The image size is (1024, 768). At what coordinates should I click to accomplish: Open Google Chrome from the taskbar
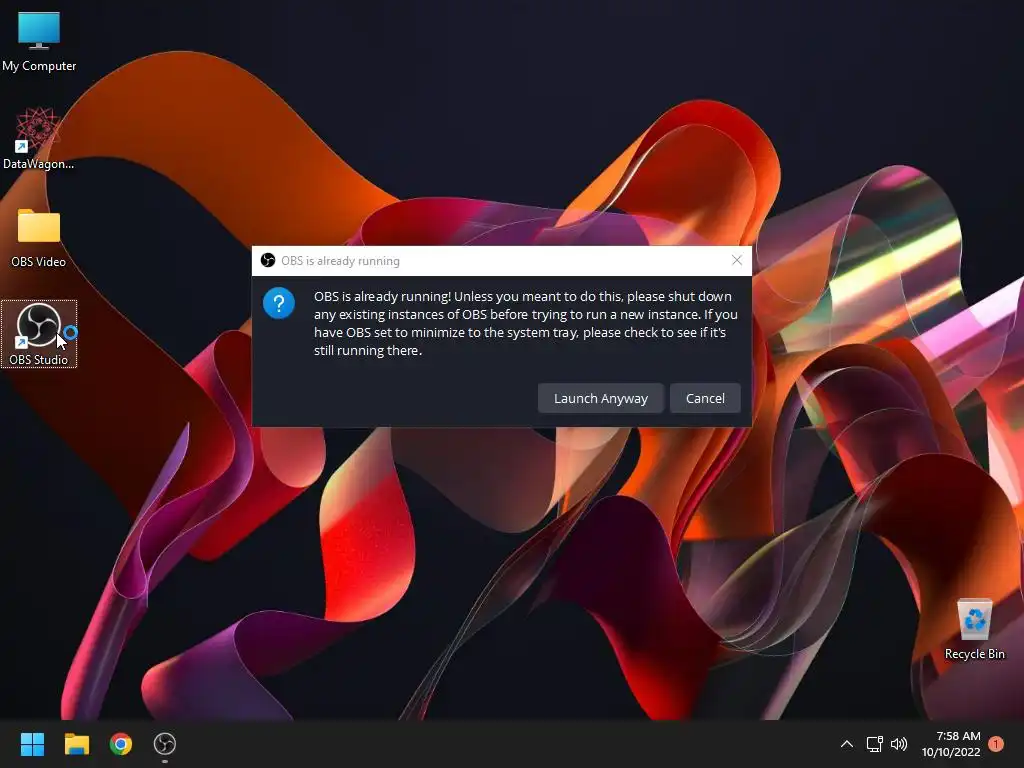tap(121, 744)
